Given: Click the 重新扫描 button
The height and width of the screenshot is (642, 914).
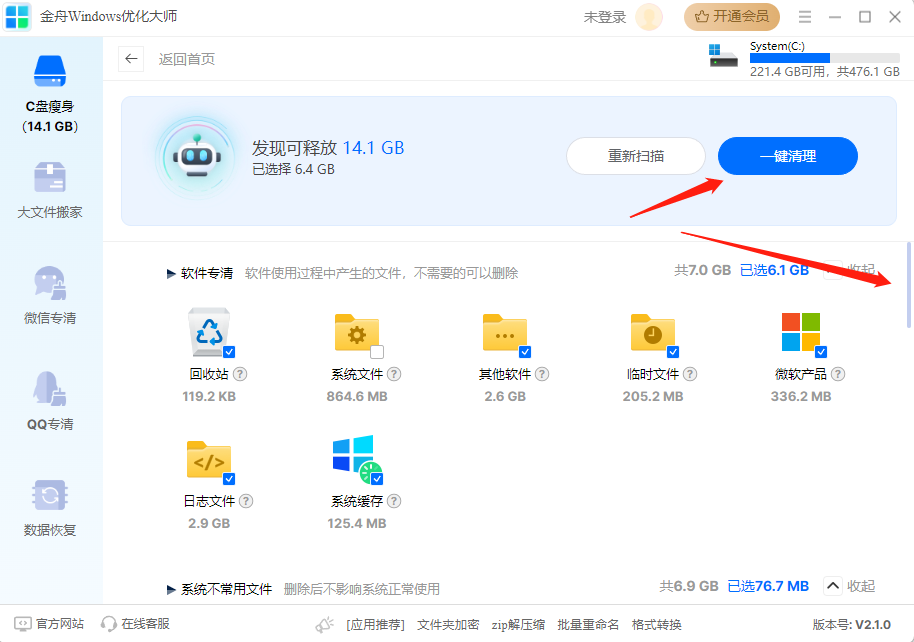Looking at the screenshot, I should [x=636, y=156].
